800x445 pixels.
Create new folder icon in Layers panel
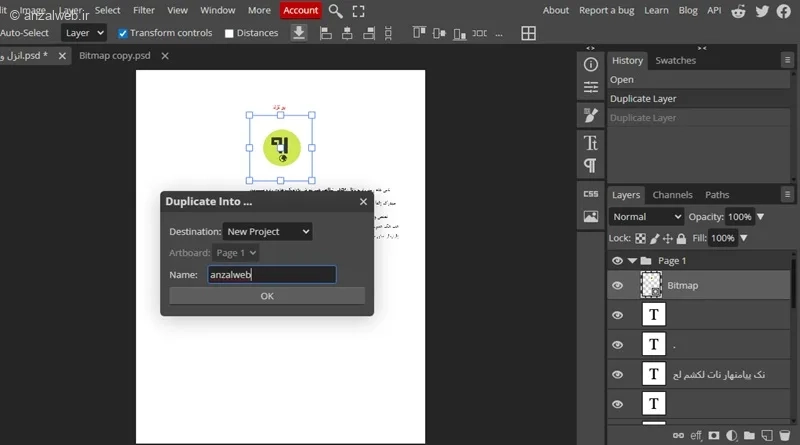point(749,435)
